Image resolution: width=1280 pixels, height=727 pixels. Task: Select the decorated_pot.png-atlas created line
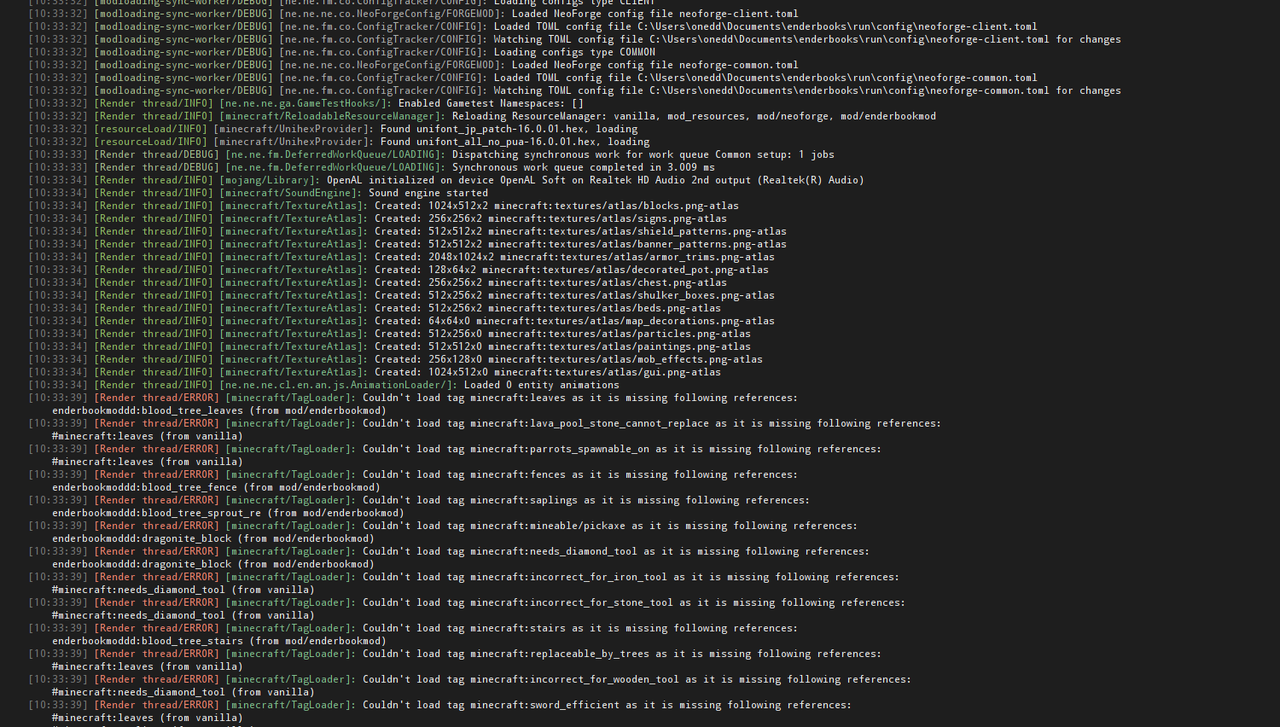tap(398, 270)
